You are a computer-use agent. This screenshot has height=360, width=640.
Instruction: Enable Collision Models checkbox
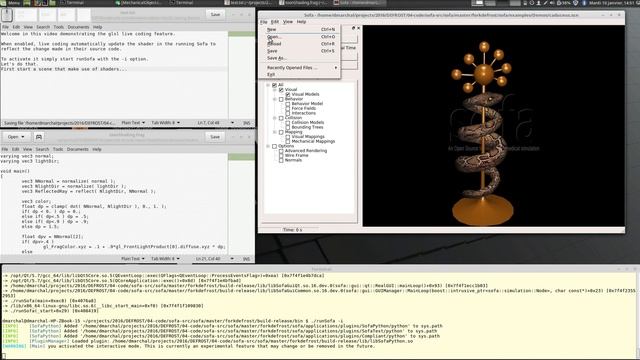click(x=288, y=122)
